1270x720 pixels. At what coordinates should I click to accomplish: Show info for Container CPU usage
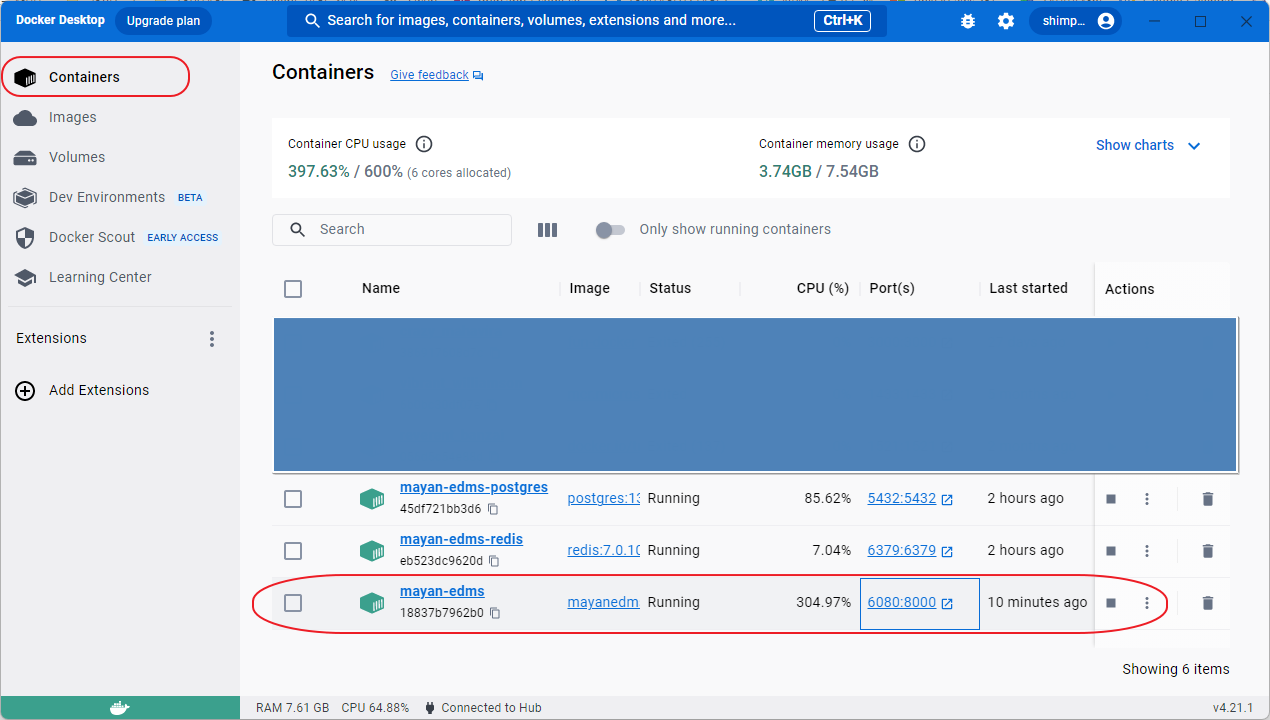click(x=424, y=144)
